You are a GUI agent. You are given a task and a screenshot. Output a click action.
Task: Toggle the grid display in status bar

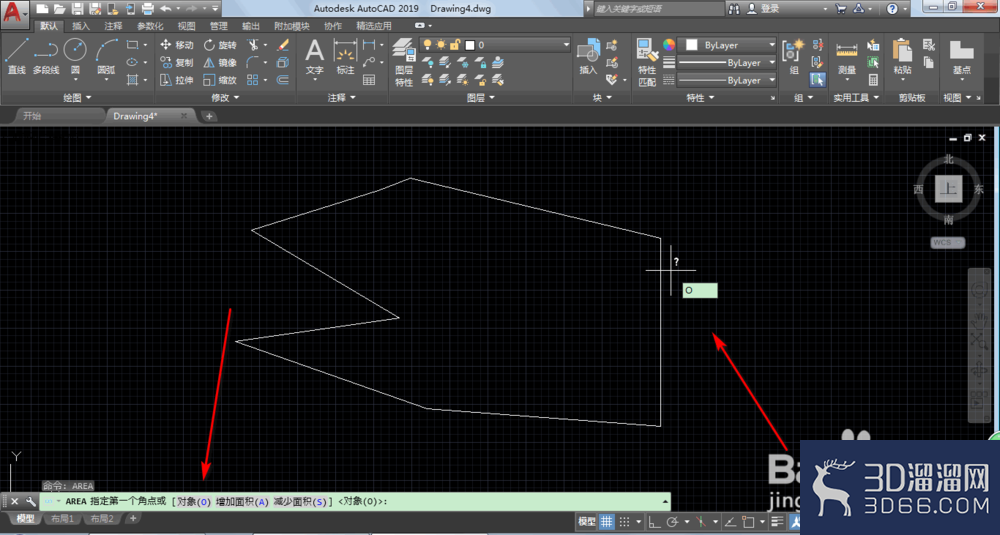(x=606, y=522)
